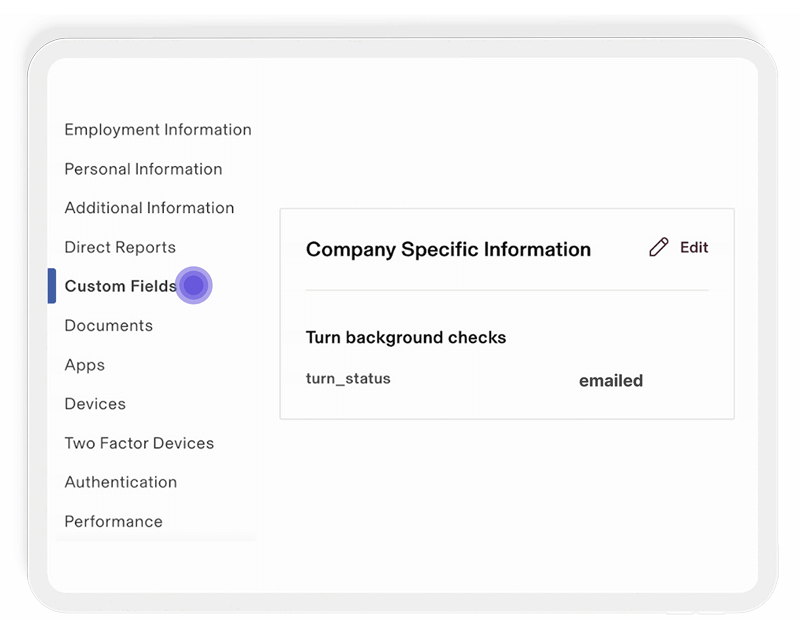Click the Edit text label
The width and height of the screenshot is (800, 620).
(x=694, y=246)
